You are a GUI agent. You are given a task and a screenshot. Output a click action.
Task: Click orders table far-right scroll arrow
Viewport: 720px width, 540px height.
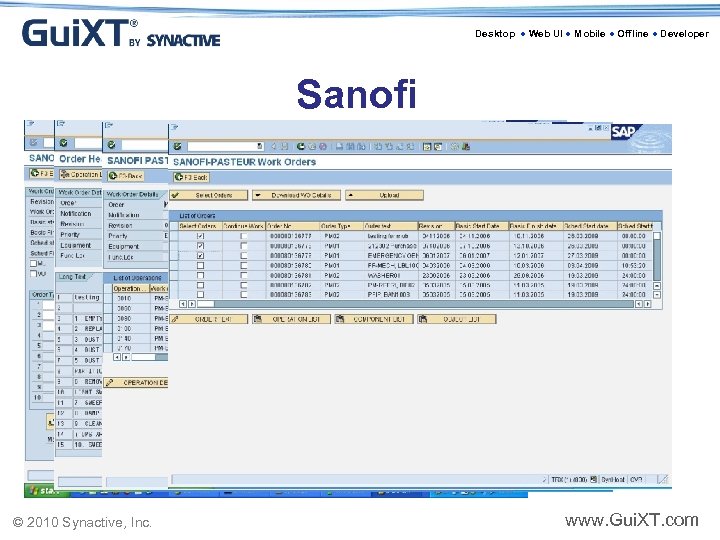tap(647, 304)
